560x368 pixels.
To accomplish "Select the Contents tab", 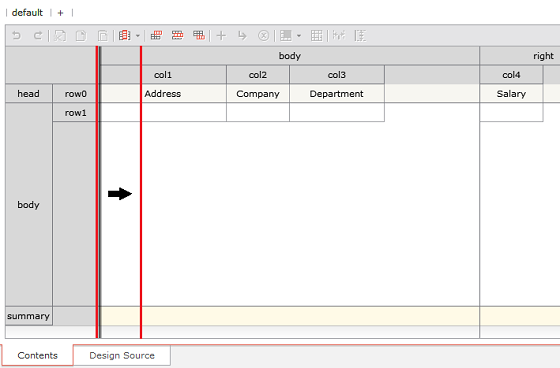I will click(38, 355).
